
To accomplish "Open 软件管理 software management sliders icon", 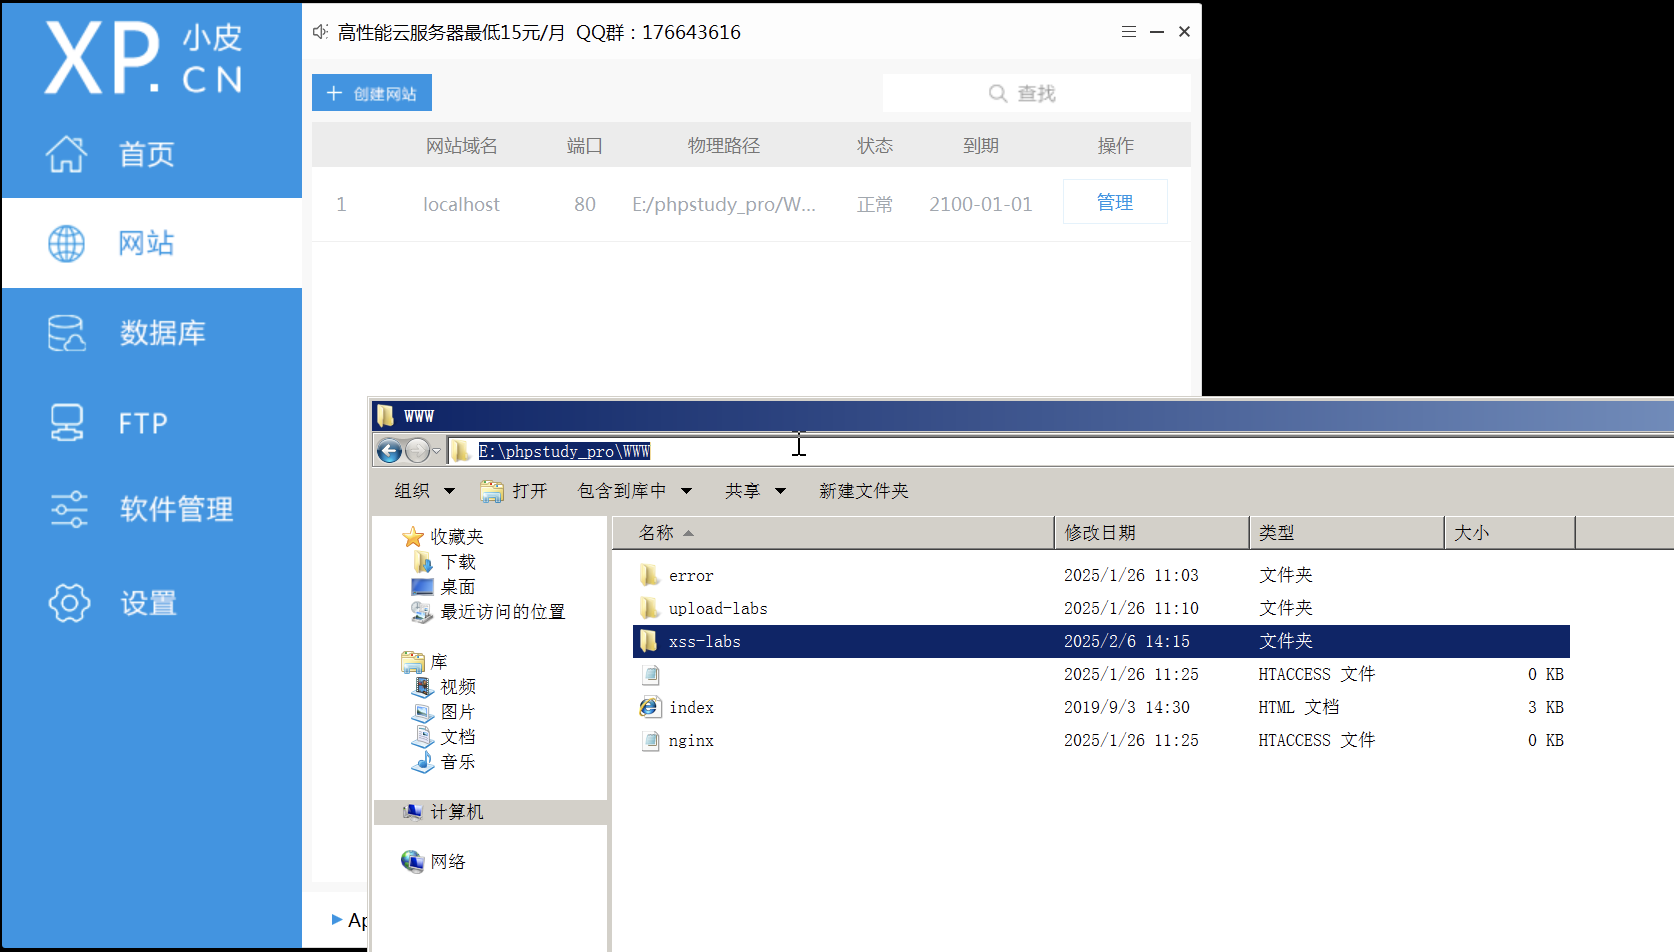I will [x=69, y=509].
